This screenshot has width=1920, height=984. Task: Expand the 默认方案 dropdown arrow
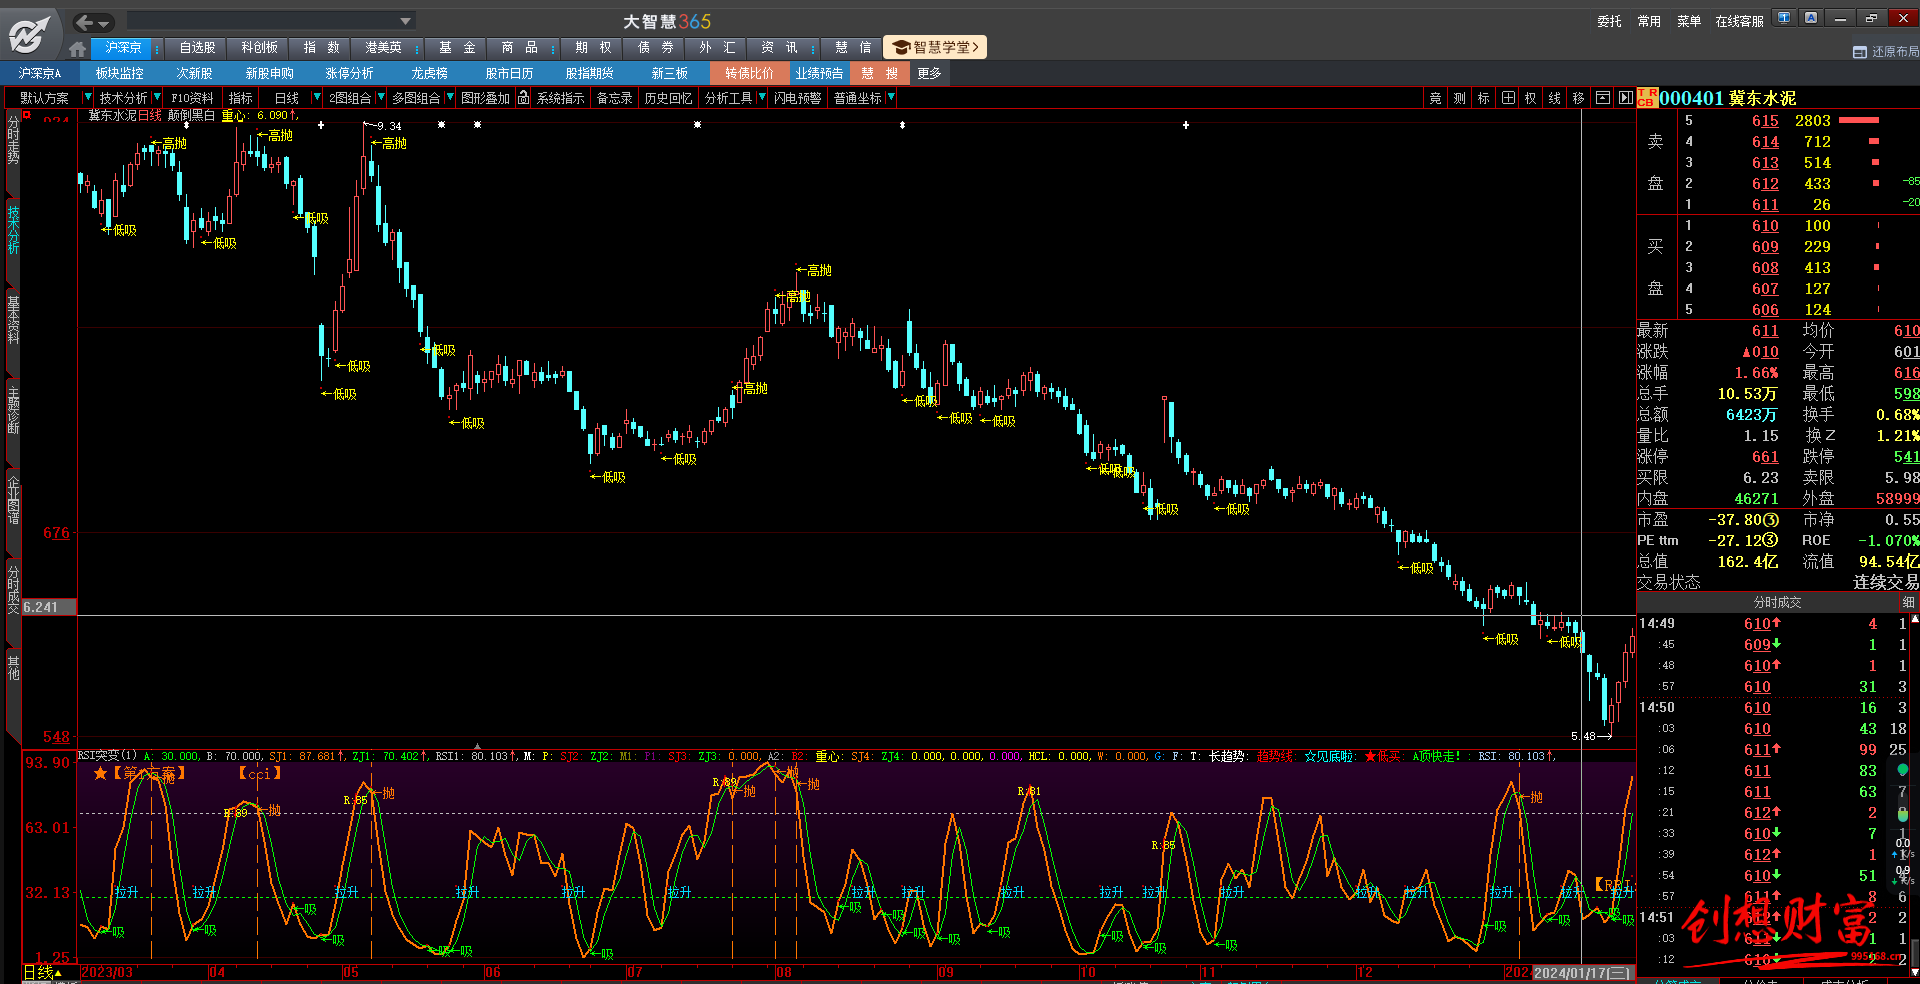click(87, 98)
